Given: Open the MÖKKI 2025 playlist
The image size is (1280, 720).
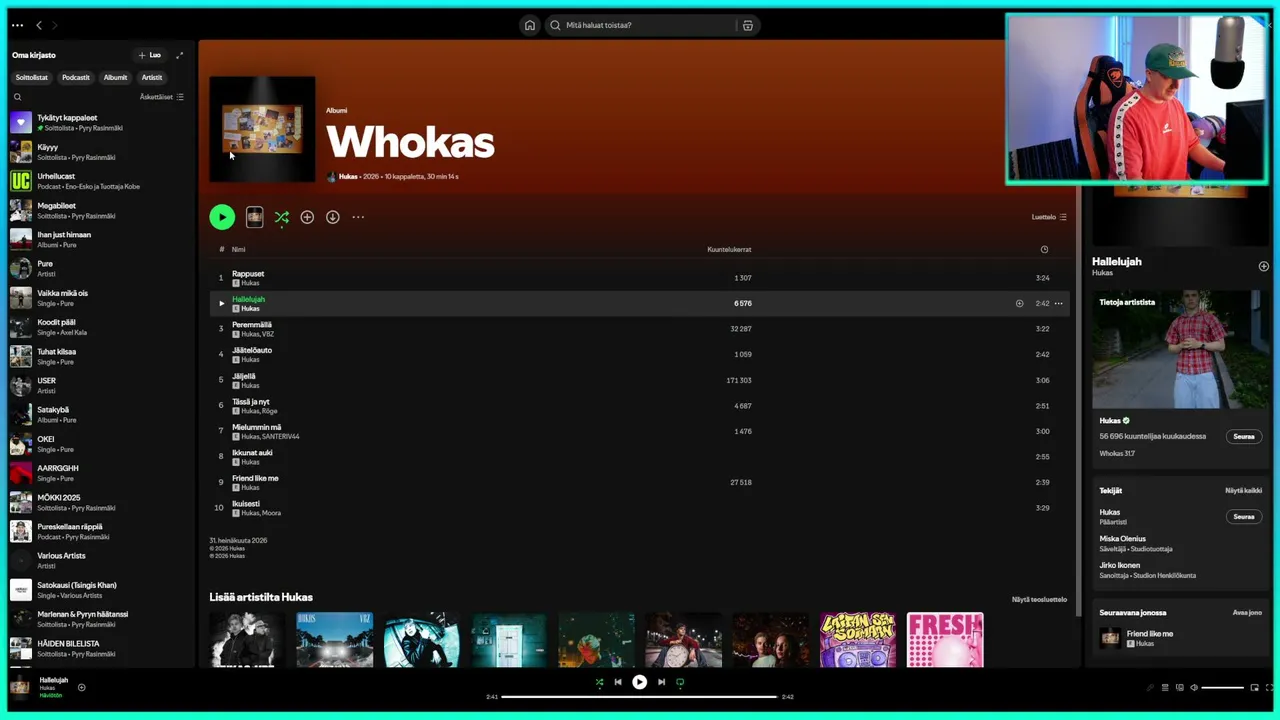Looking at the screenshot, I should [x=98, y=502].
